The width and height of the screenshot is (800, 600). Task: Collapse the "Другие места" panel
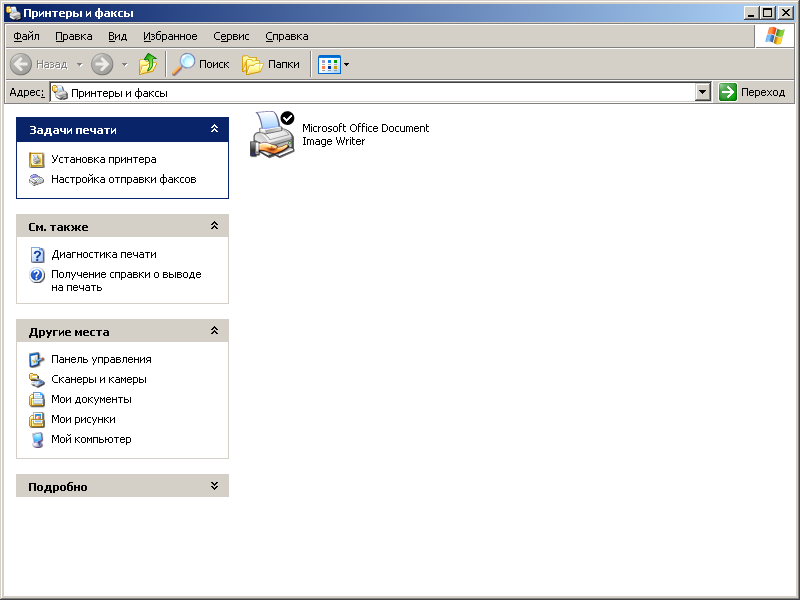pos(214,331)
